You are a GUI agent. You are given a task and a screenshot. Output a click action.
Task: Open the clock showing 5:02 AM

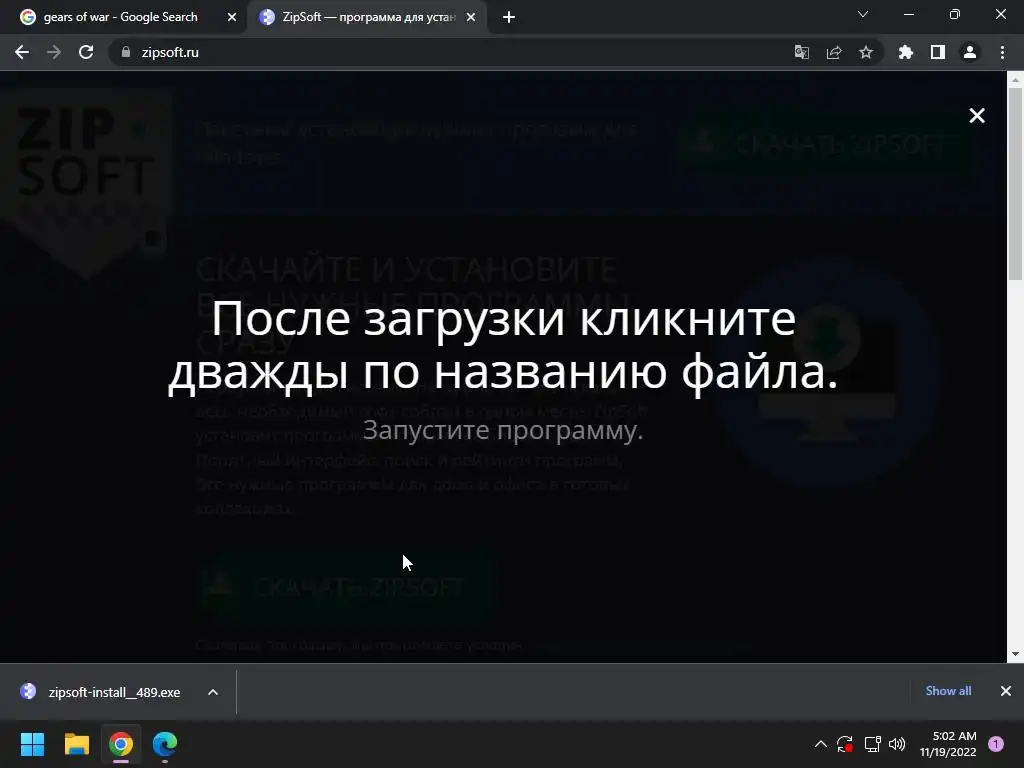point(948,744)
